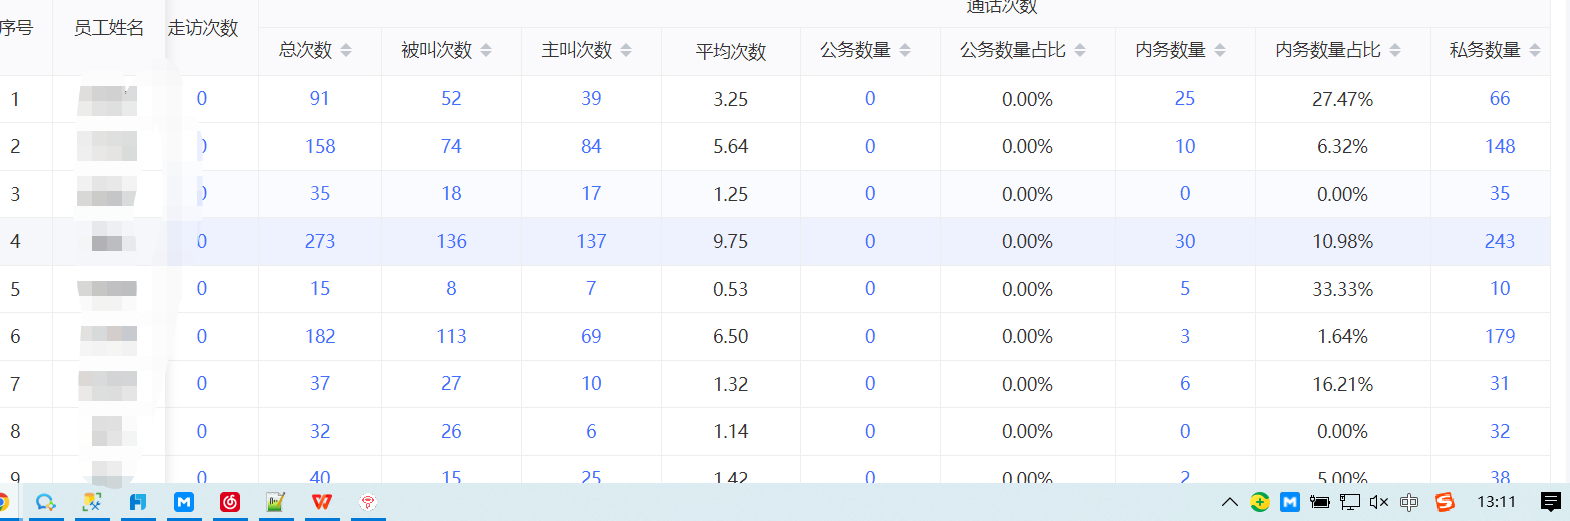Sort table by 总次数 column arrows

[x=346, y=50]
